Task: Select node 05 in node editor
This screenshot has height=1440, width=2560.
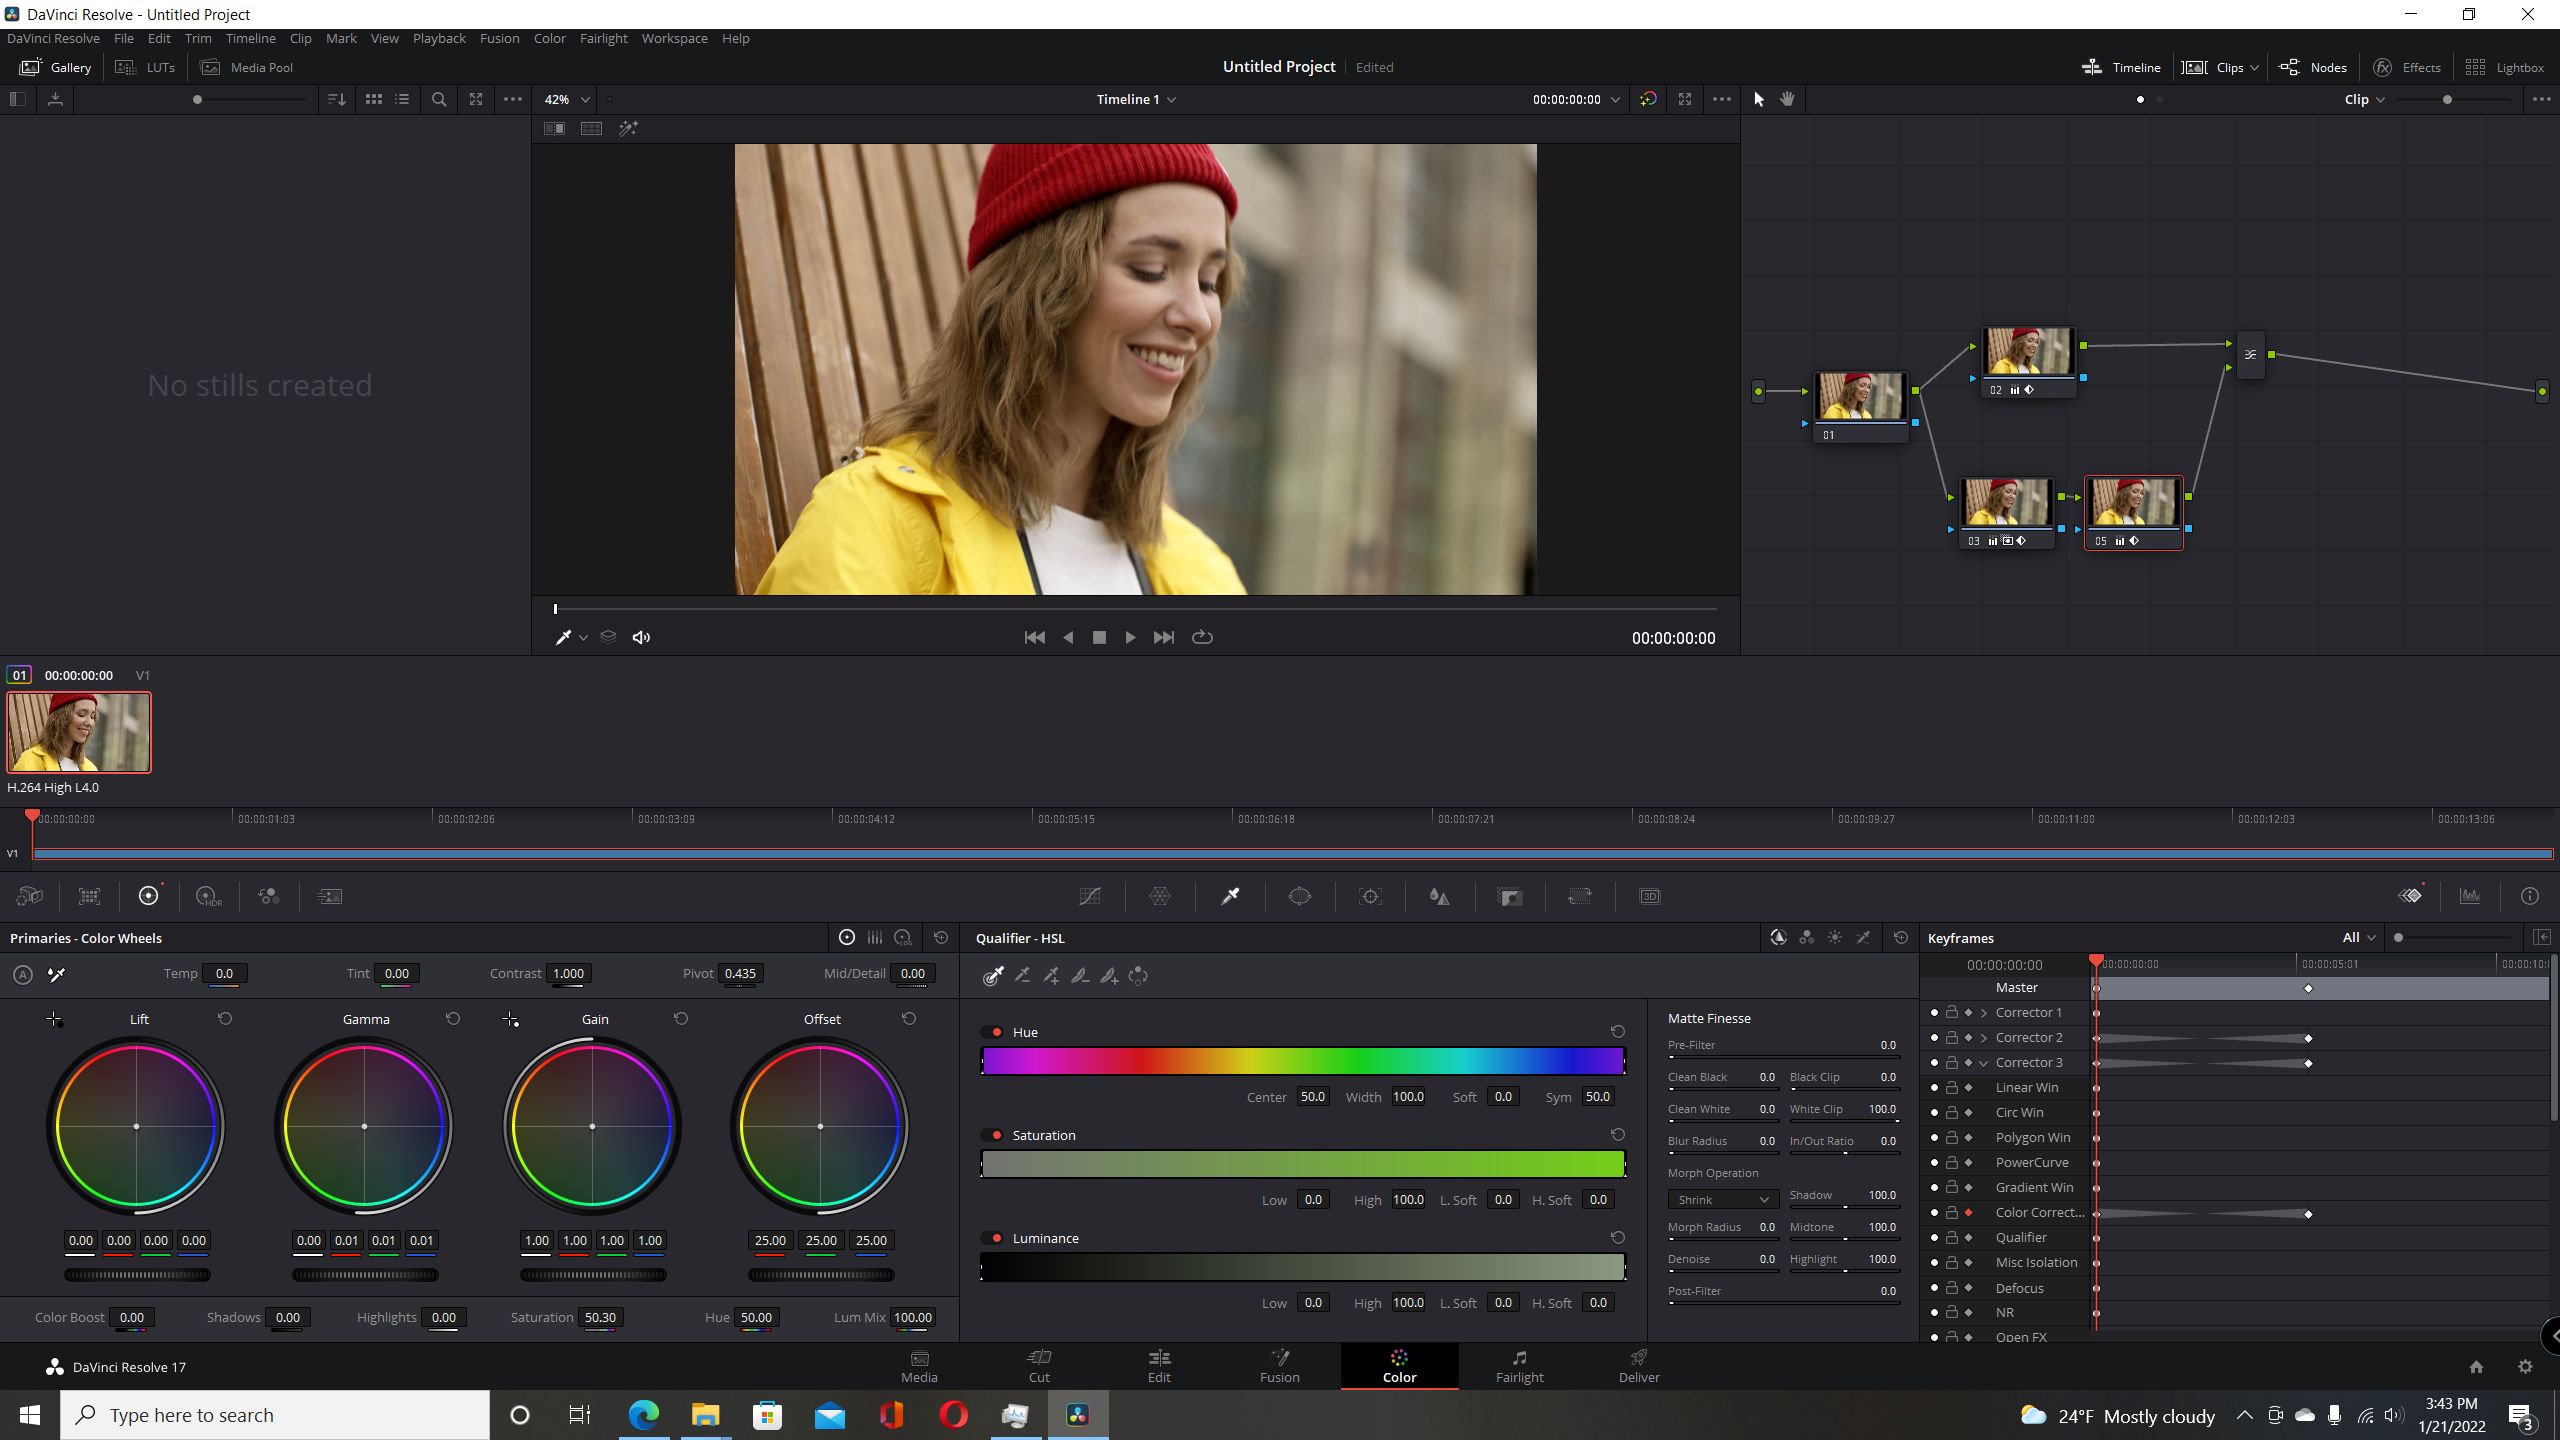Action: click(2133, 512)
